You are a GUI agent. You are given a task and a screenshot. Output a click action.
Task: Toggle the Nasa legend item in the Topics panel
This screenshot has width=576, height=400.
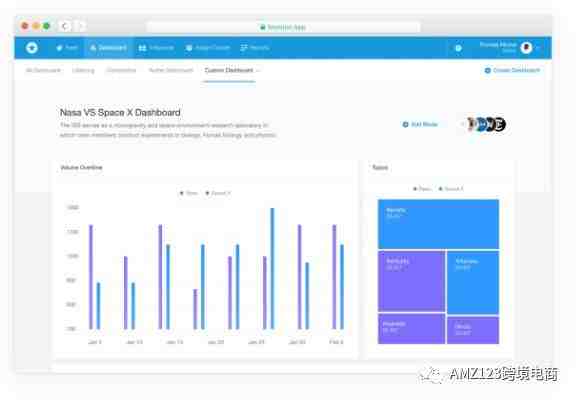[x=422, y=189]
